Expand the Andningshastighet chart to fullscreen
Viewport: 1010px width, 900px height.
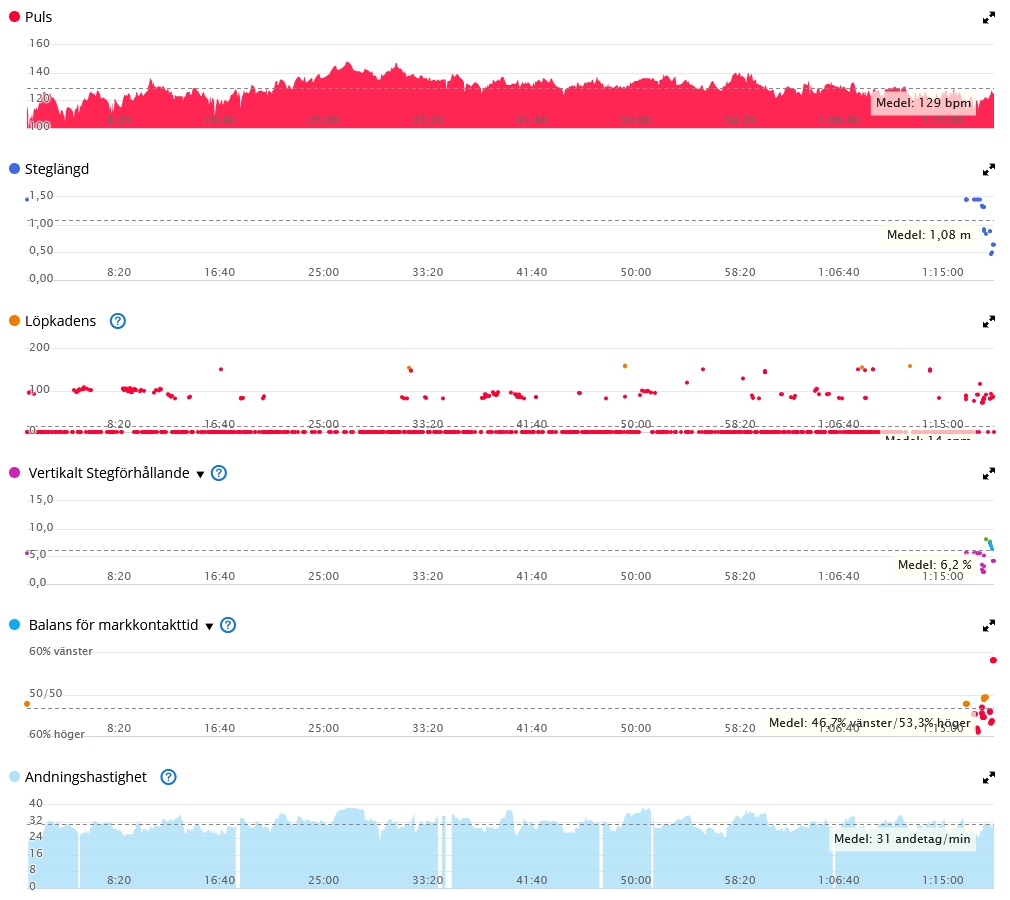click(x=989, y=778)
